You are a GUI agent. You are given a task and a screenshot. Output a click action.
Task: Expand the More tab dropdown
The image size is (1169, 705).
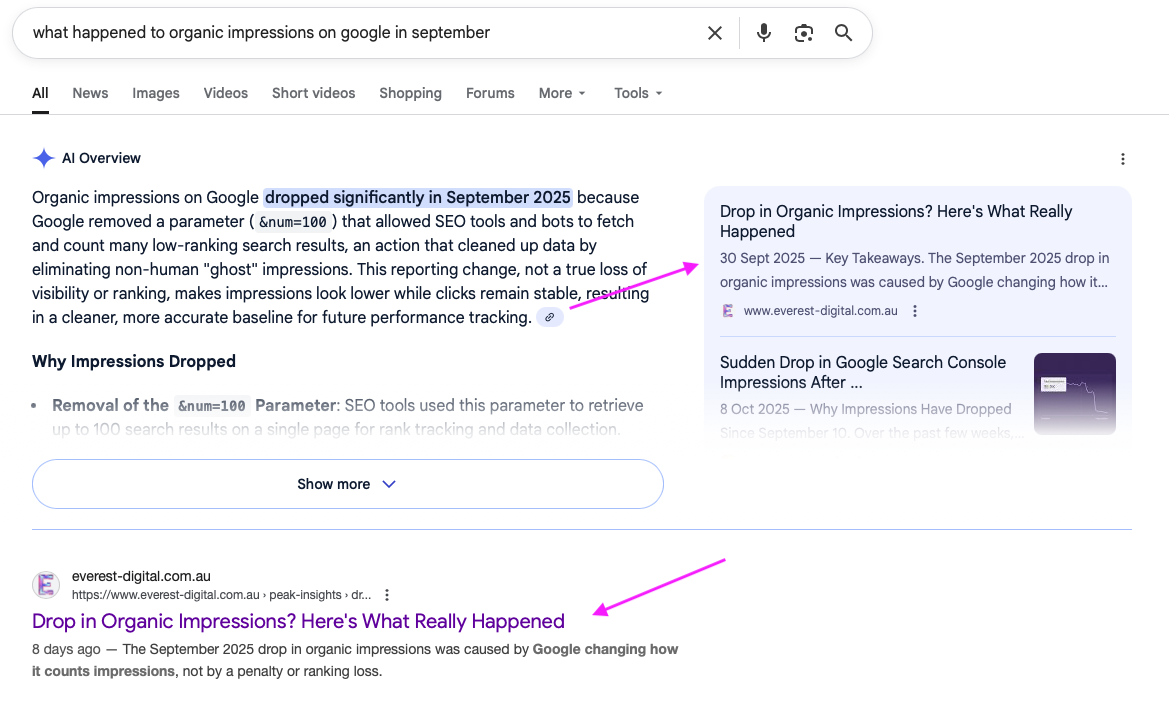click(x=561, y=93)
